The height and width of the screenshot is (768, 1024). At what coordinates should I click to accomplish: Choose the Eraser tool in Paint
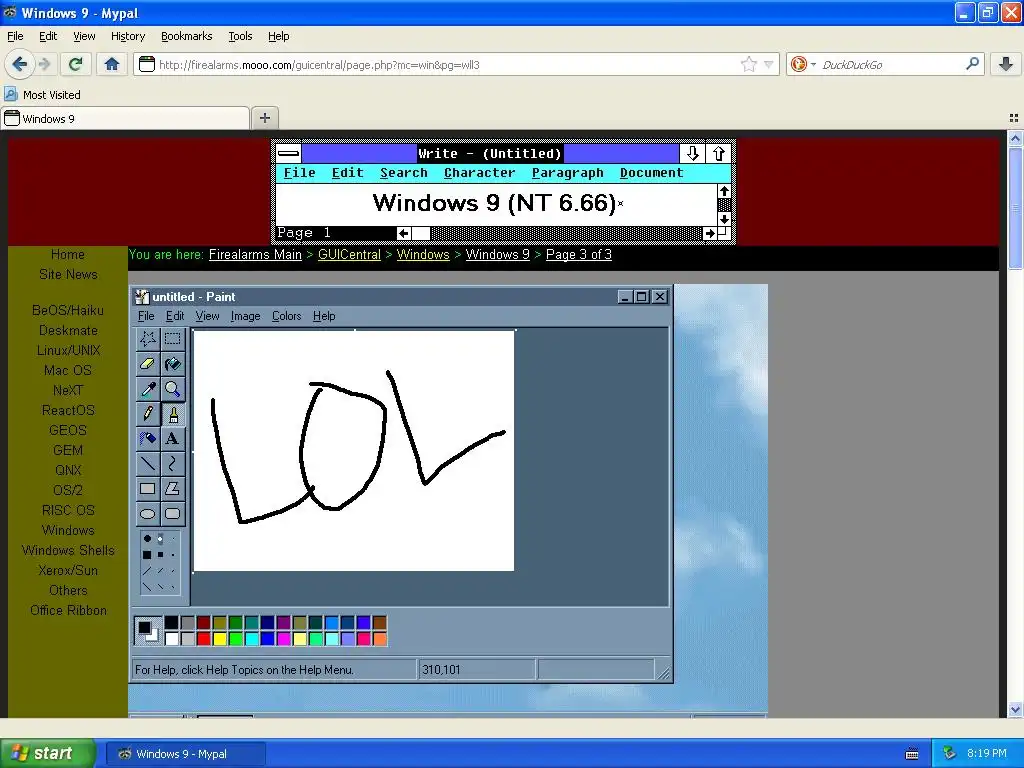click(148, 364)
